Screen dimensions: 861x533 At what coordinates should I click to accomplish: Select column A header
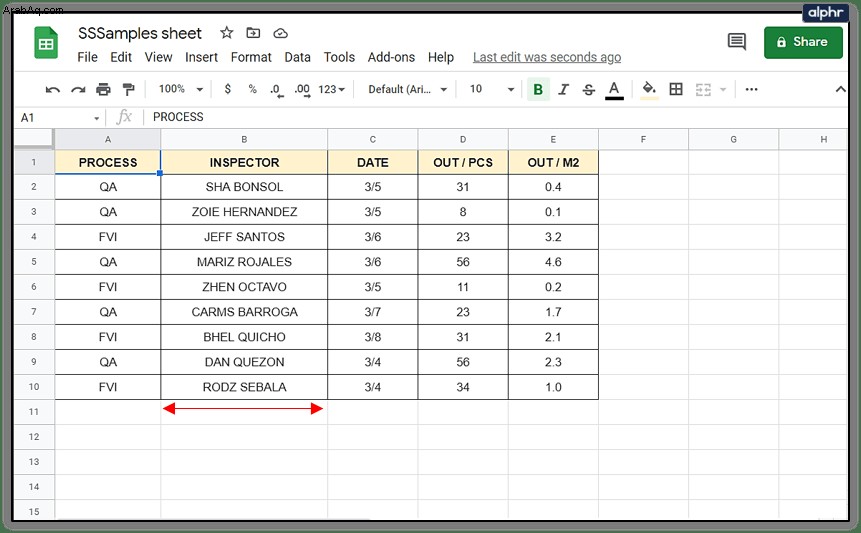(x=108, y=139)
